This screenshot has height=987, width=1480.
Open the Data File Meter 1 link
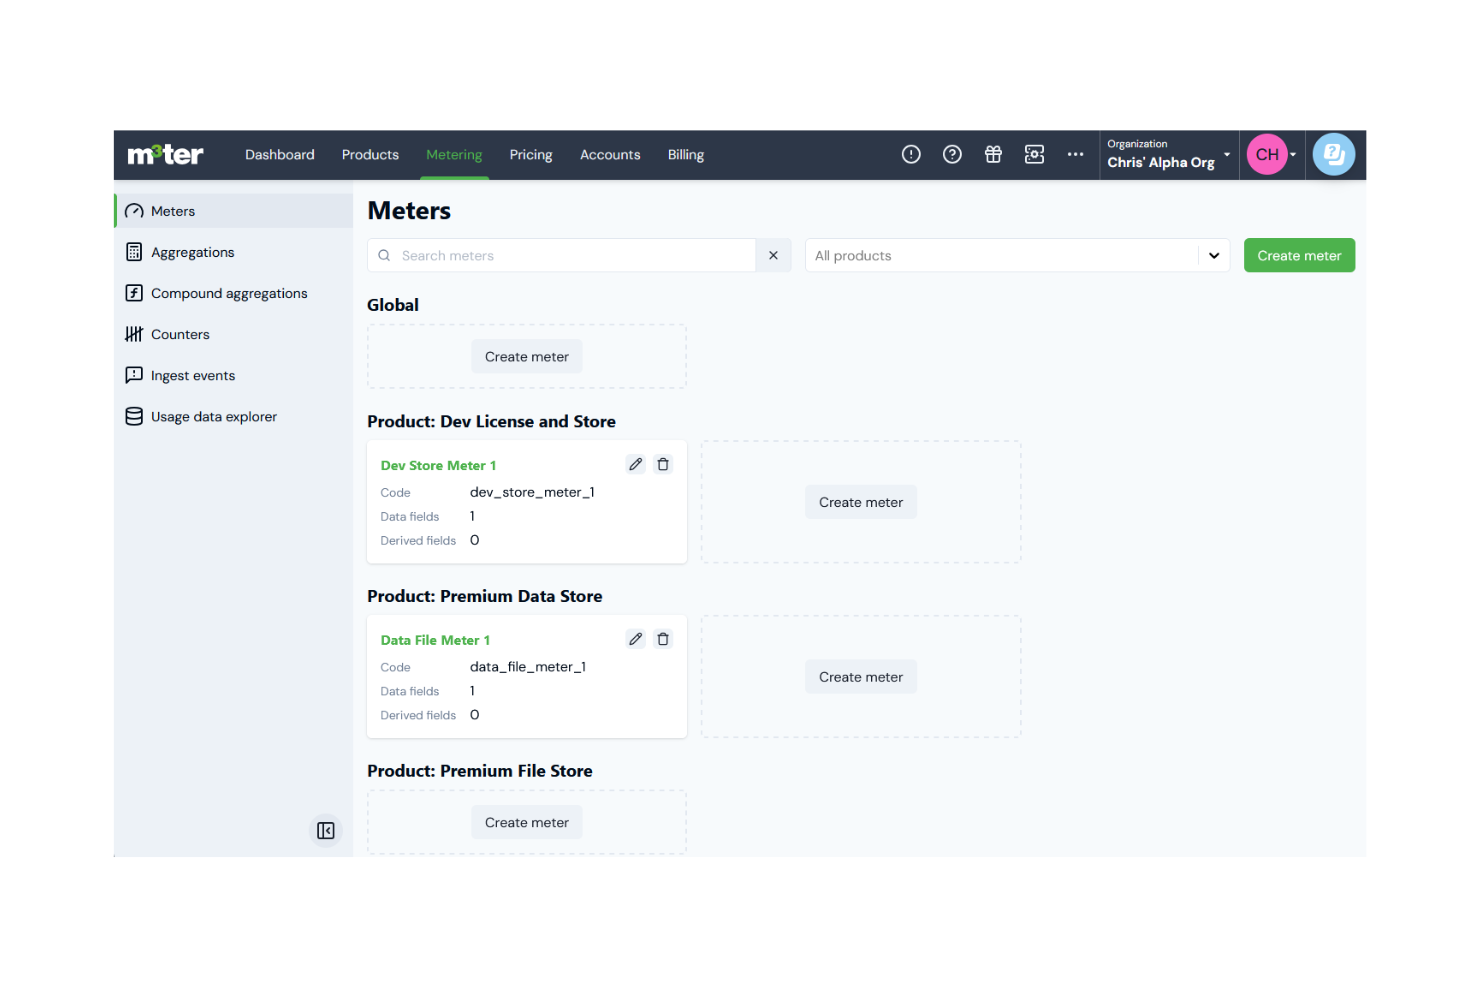tap(435, 640)
